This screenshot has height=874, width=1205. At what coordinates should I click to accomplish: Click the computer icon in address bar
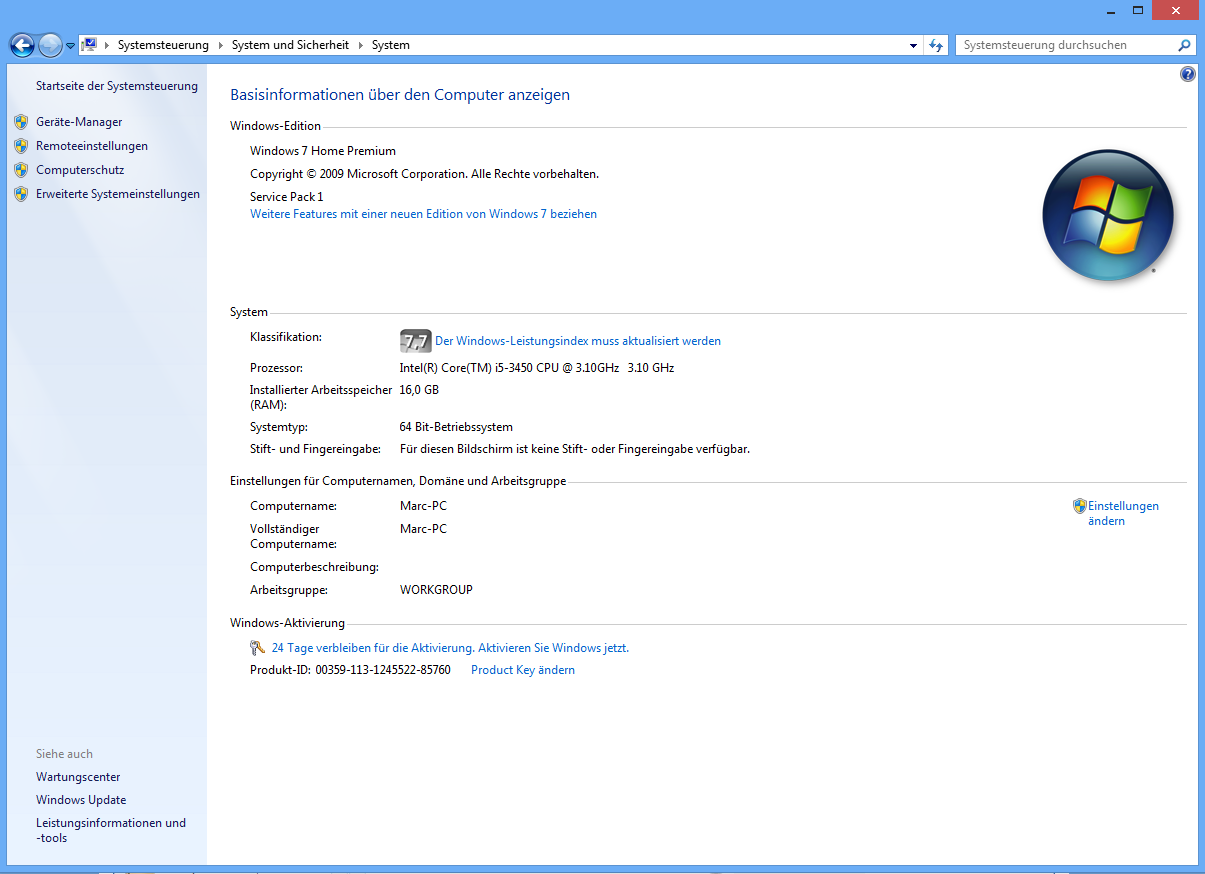(x=89, y=45)
